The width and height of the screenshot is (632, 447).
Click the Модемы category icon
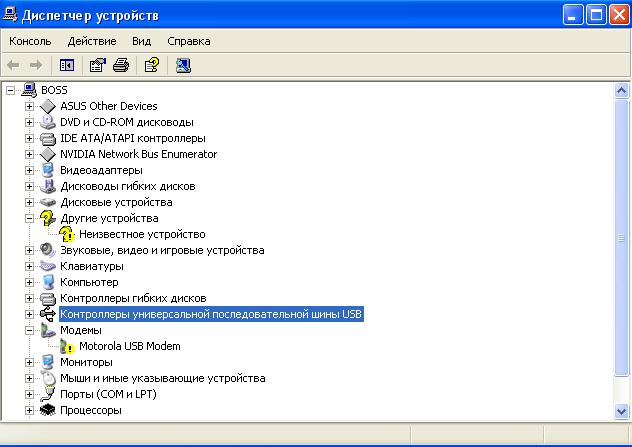pos(48,330)
